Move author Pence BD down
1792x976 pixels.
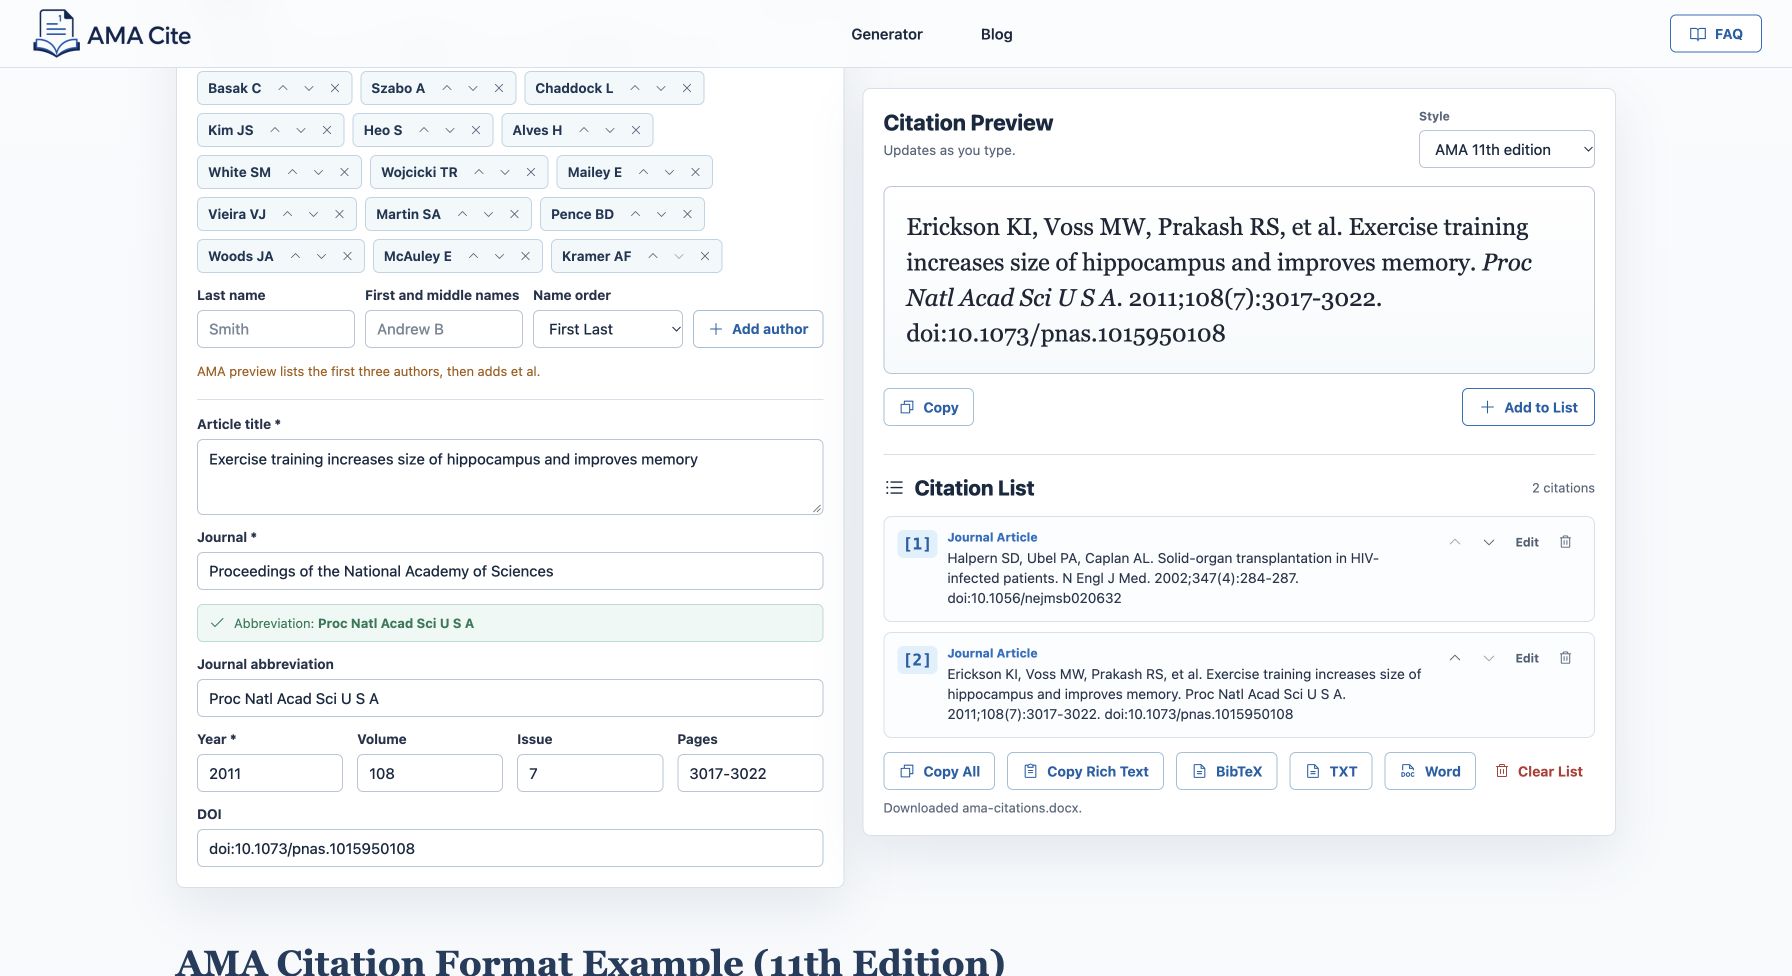point(661,214)
